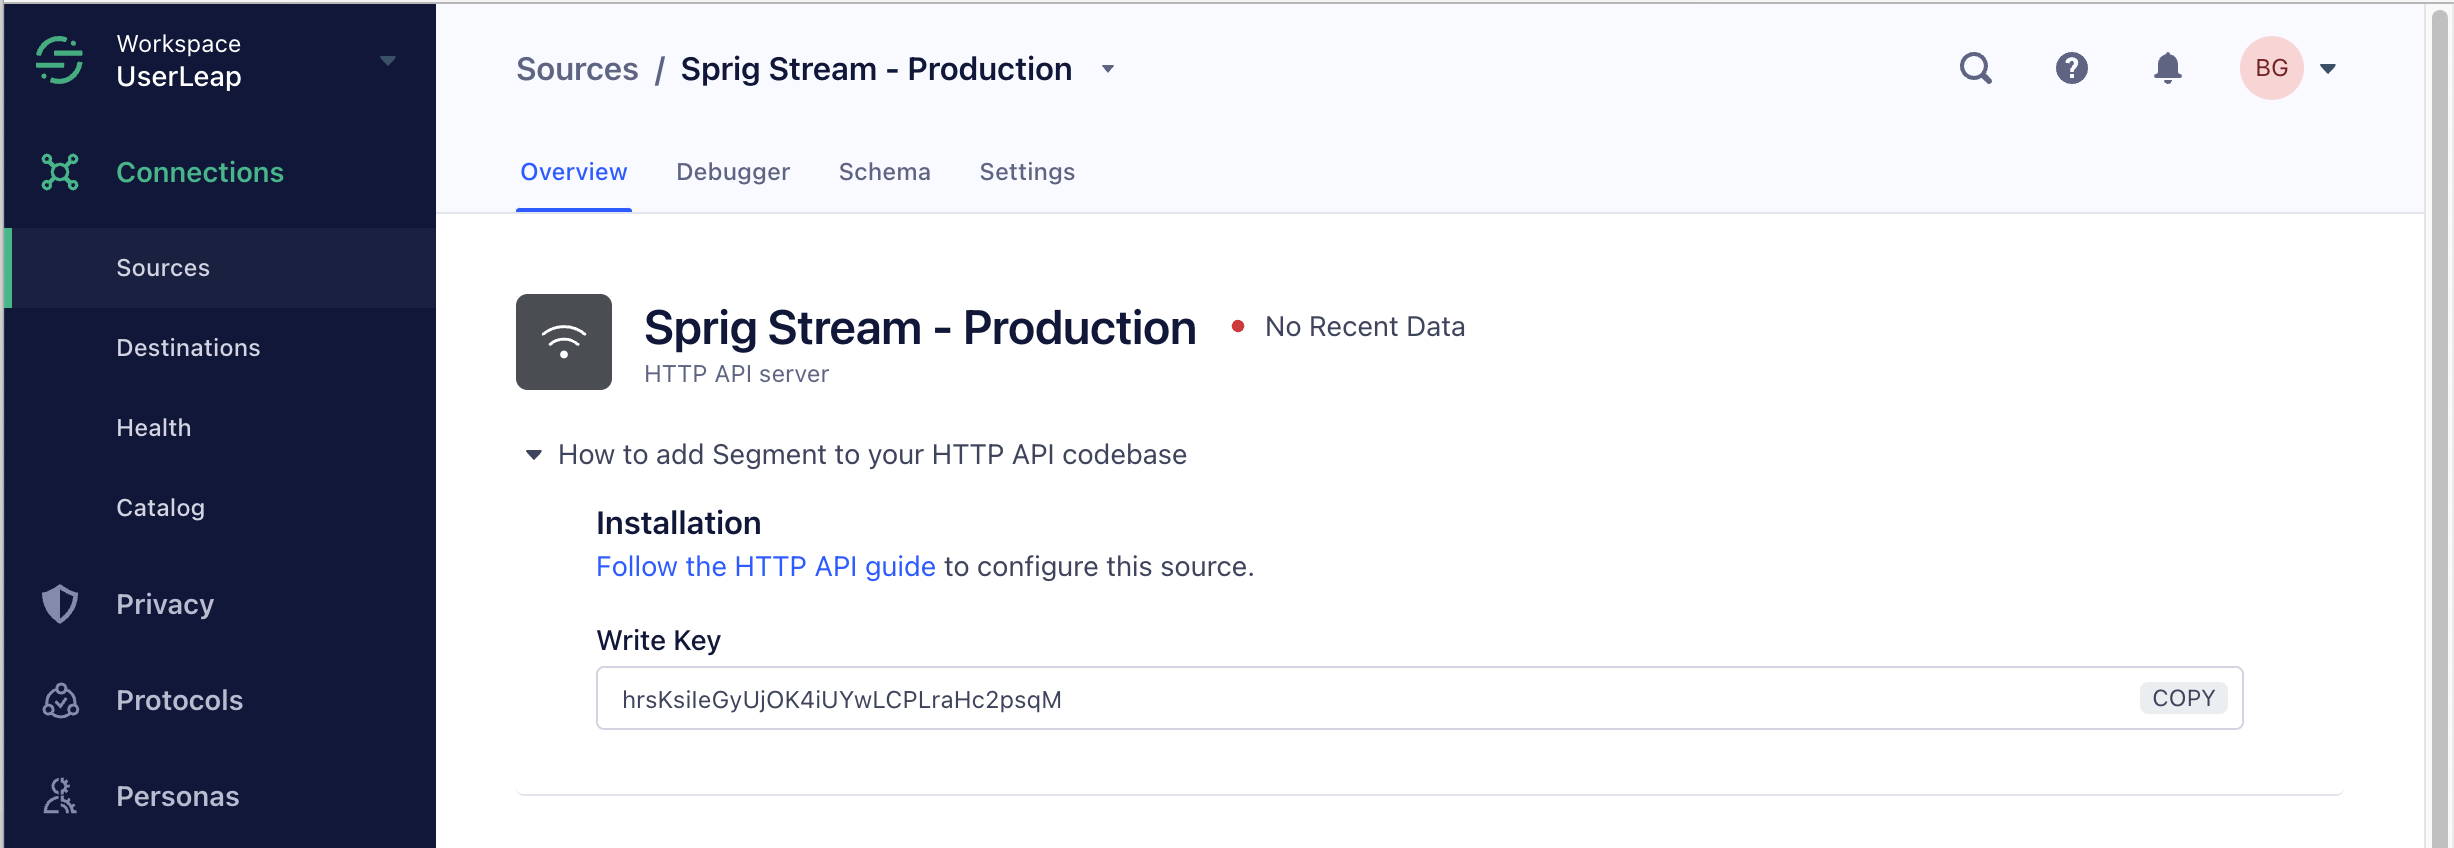Viewport: 2454px width, 848px height.
Task: Click the Privacy shield icon
Action: [x=60, y=604]
